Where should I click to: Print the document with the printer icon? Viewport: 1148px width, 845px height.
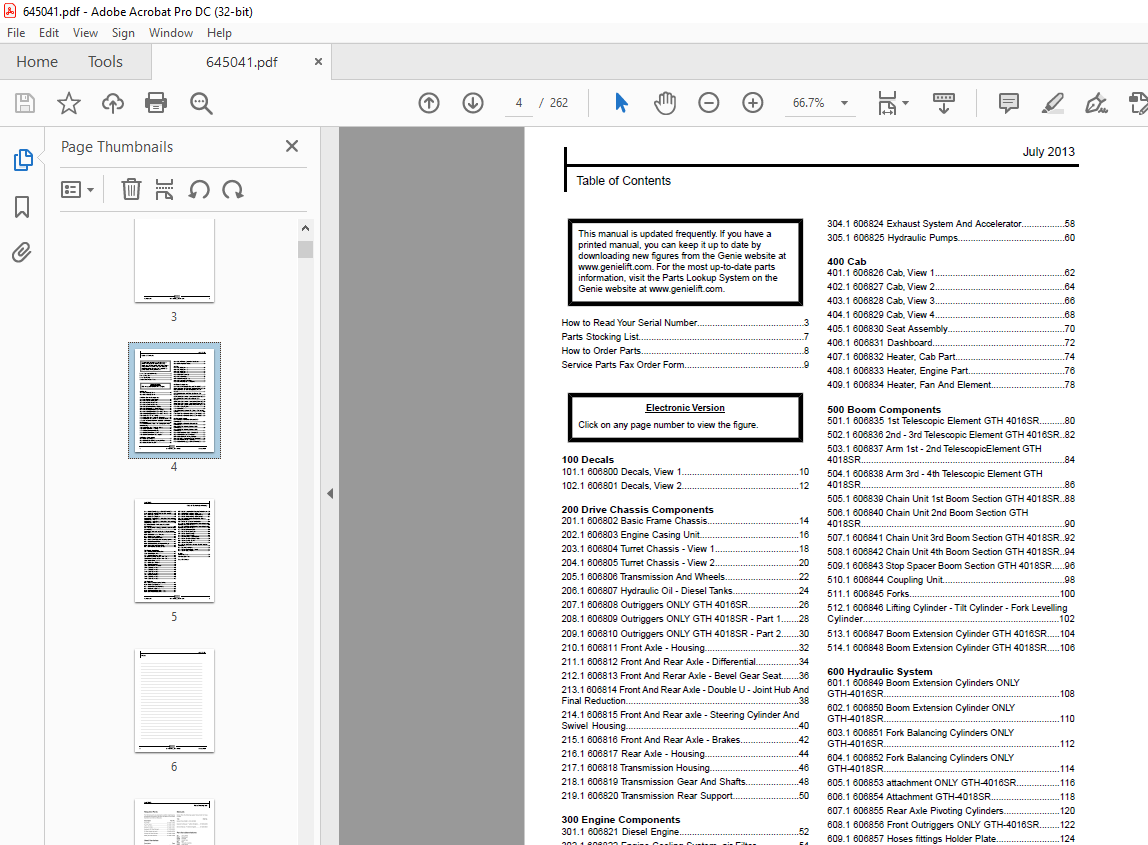[156, 103]
